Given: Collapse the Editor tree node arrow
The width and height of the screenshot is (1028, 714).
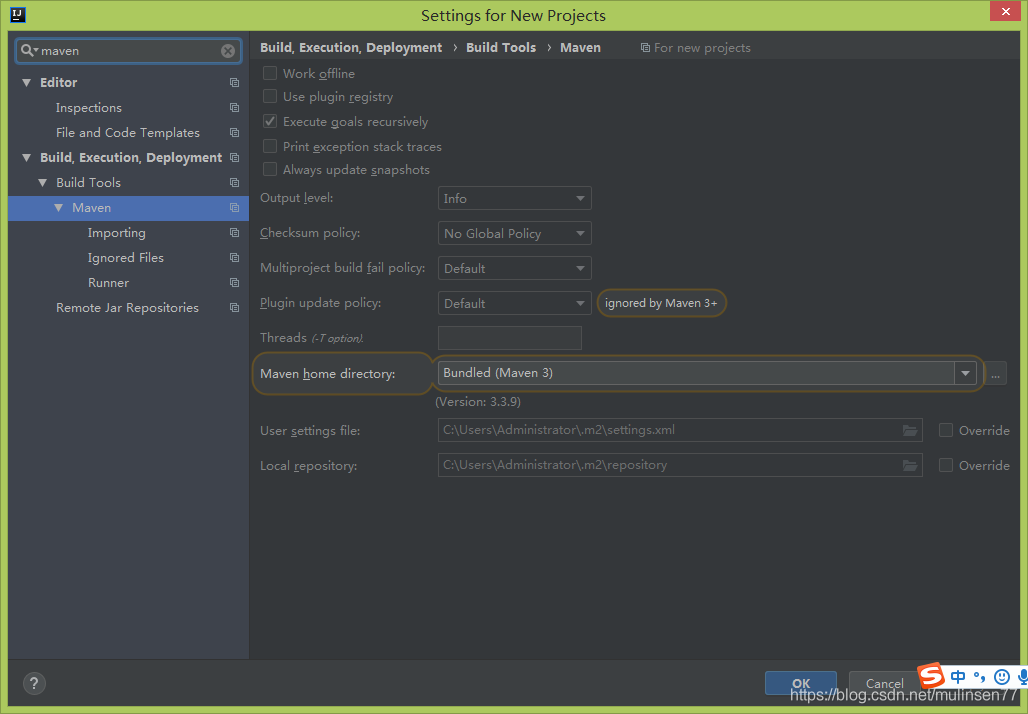Looking at the screenshot, I should [x=26, y=83].
